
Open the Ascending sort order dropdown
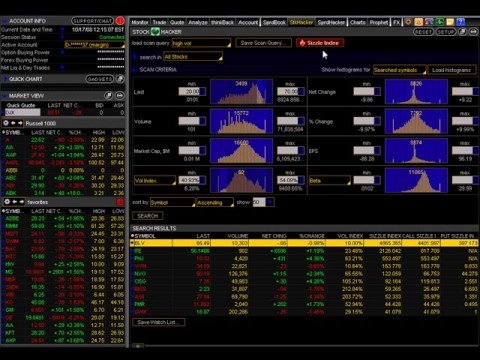pos(215,202)
